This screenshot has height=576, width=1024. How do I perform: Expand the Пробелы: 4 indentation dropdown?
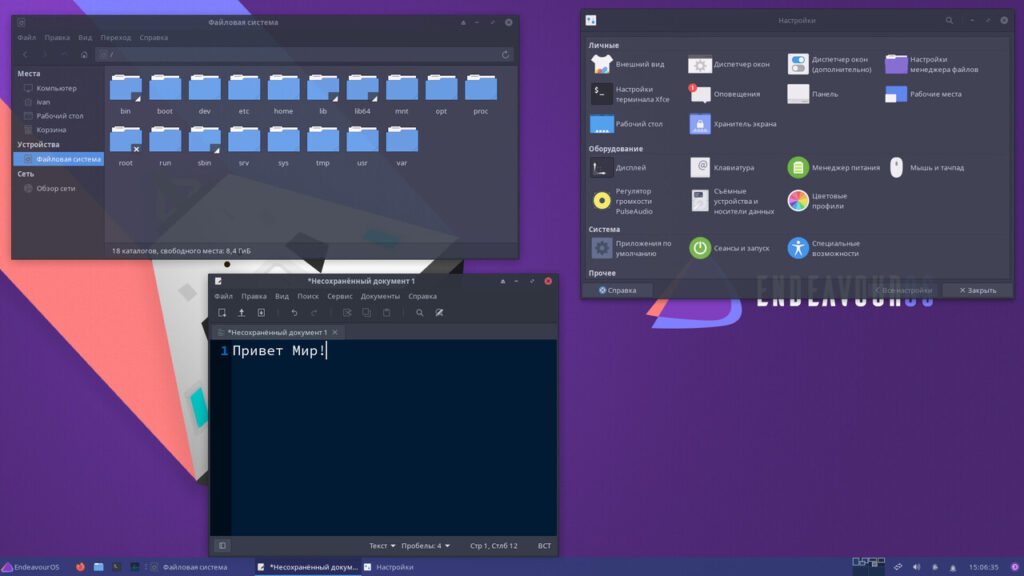(x=425, y=546)
